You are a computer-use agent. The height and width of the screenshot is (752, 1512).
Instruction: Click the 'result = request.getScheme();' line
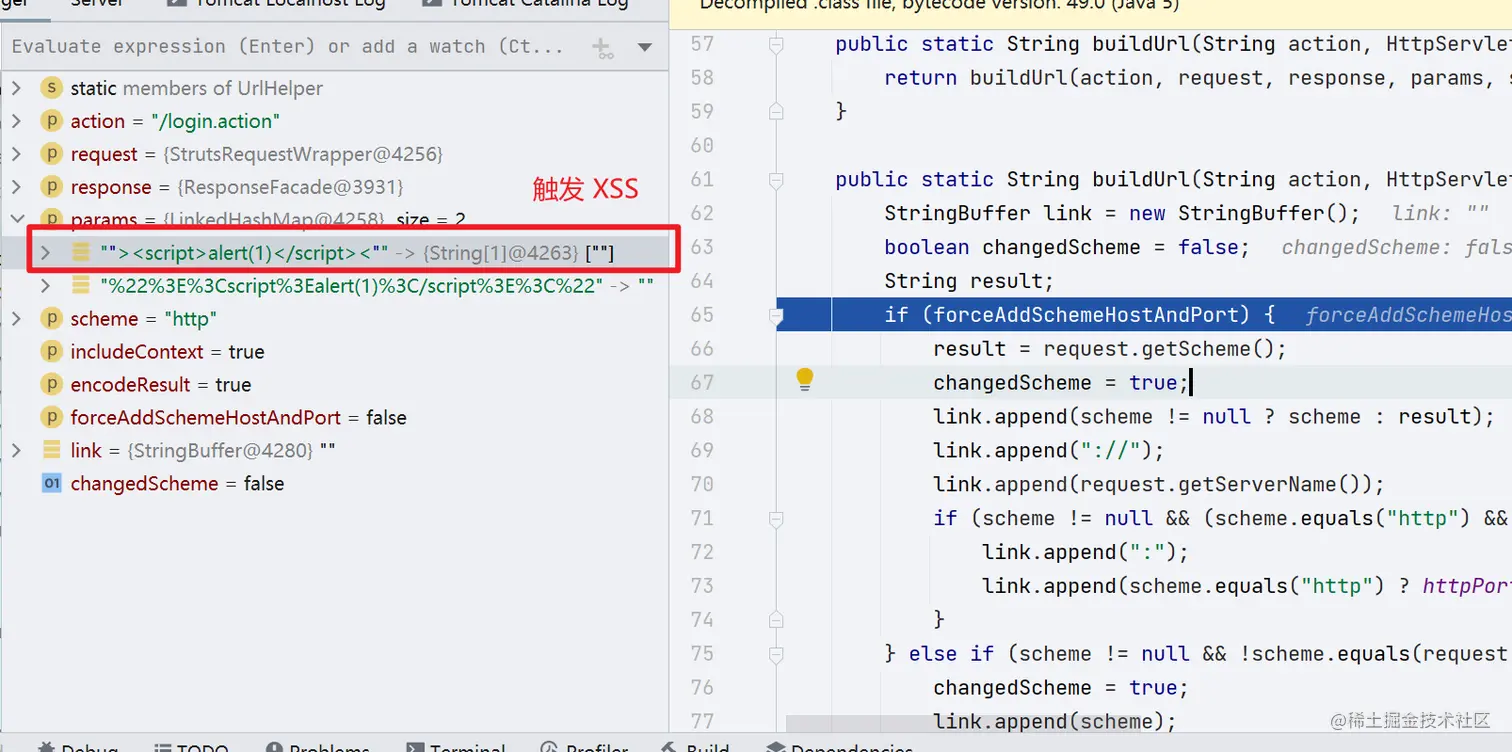point(1110,349)
